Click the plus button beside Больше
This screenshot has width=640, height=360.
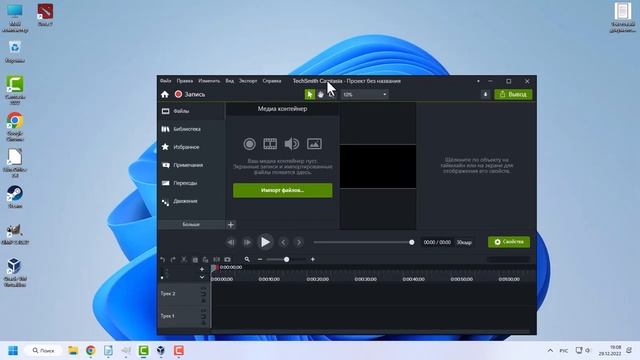click(231, 224)
